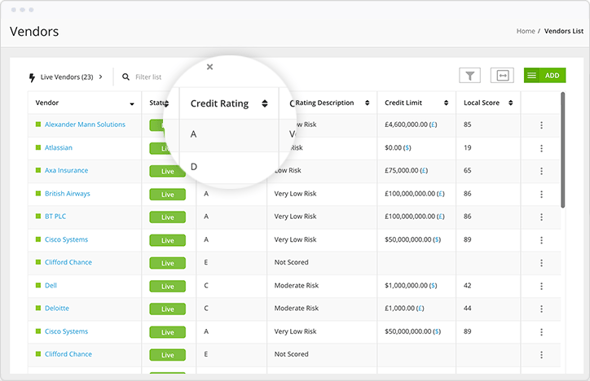This screenshot has width=590, height=381.
Task: Sort by the Credit Rating column arrows
Action: (265, 103)
